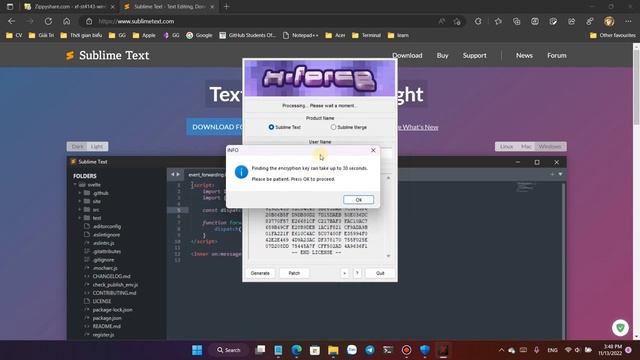Click the Sublime Text logo in the site header
Screen dimensions: 640x360
[x=107, y=56]
